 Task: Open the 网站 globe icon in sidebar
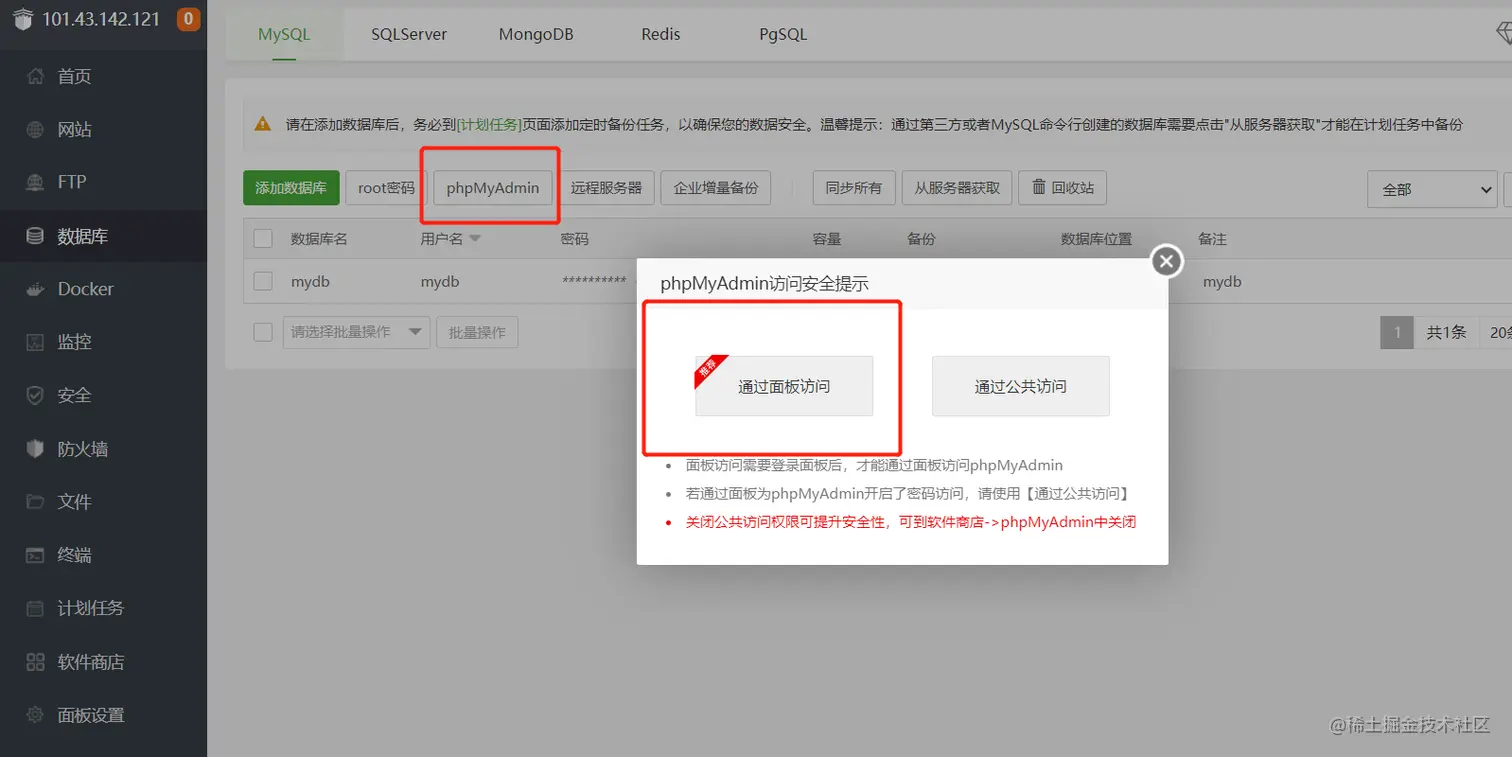(35, 130)
